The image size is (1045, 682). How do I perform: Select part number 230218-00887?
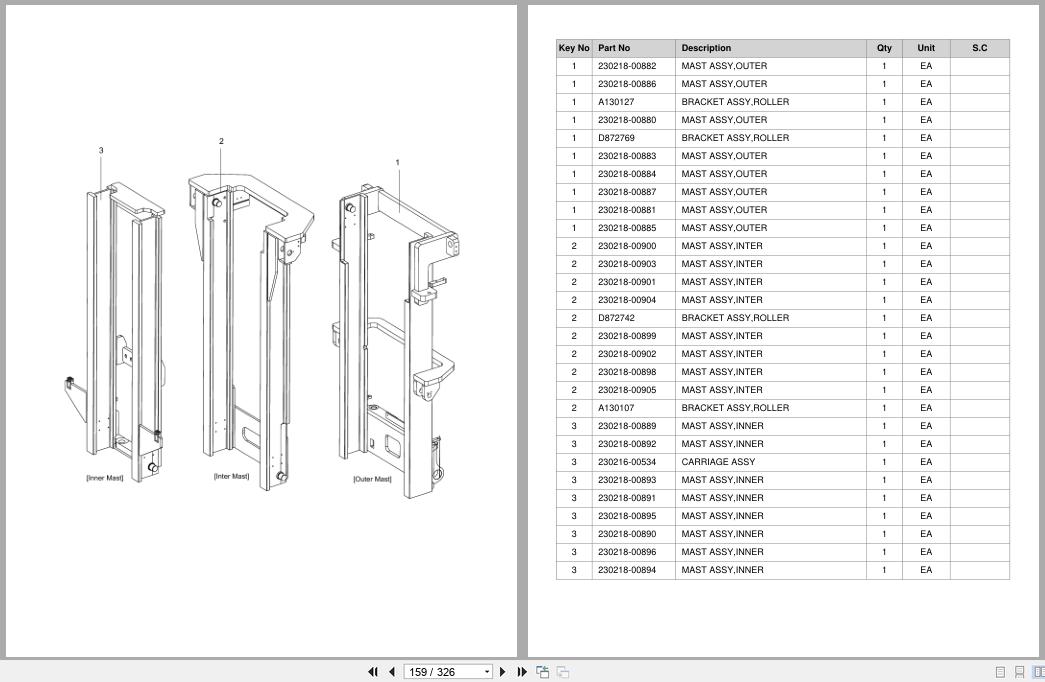[x=626, y=192]
